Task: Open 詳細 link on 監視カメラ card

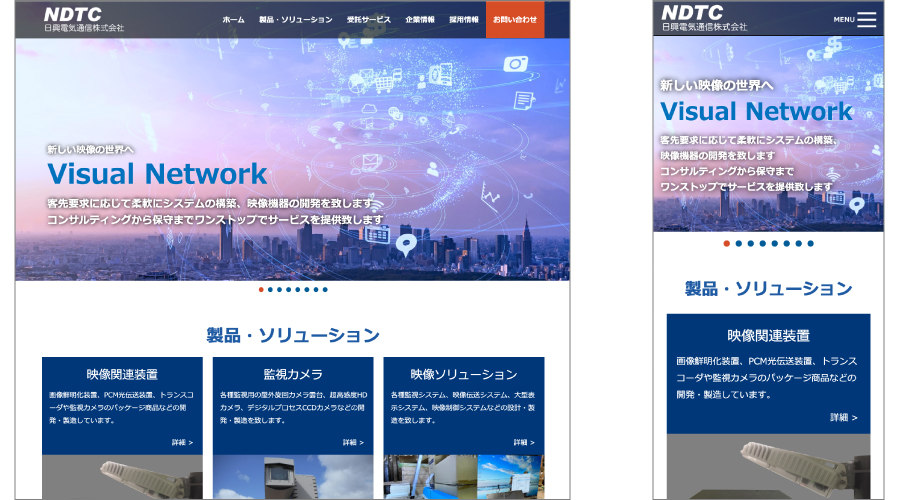Action: pyautogui.click(x=354, y=443)
